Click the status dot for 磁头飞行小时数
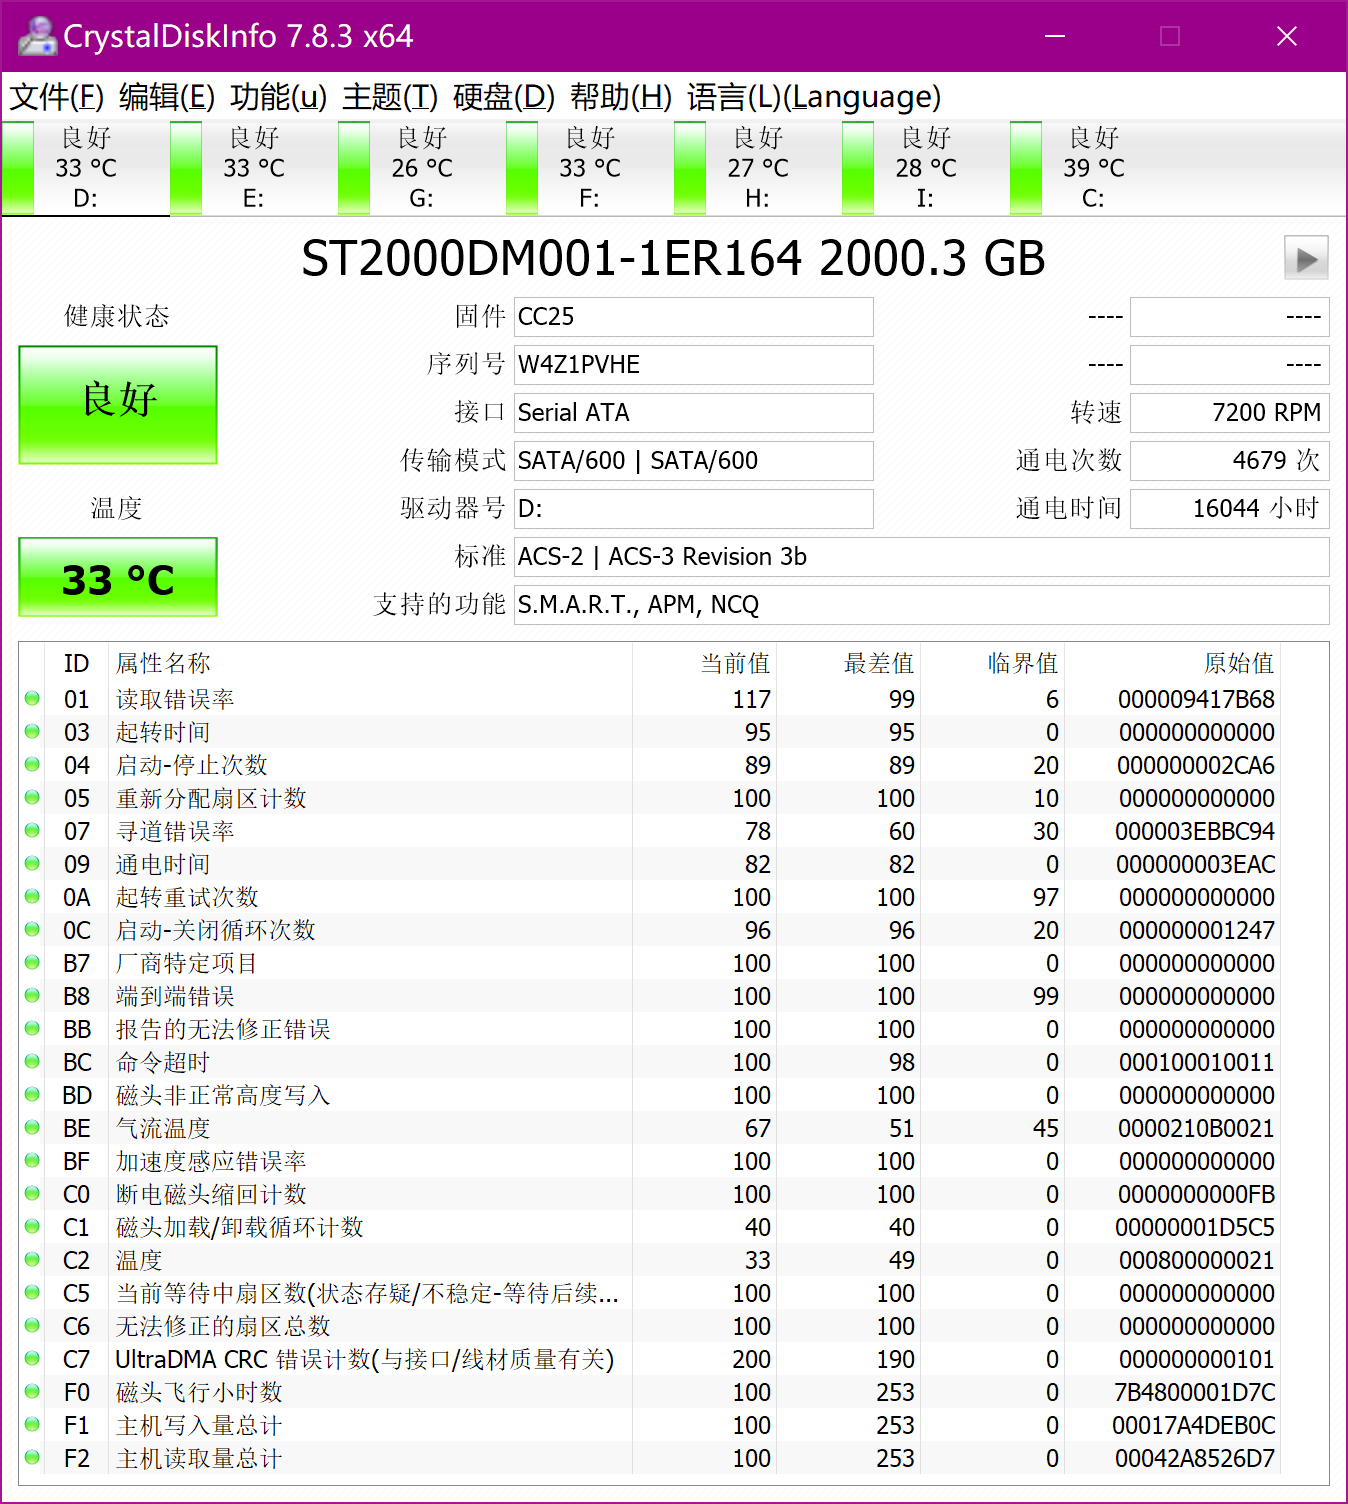This screenshot has width=1348, height=1504. pos(32,1391)
